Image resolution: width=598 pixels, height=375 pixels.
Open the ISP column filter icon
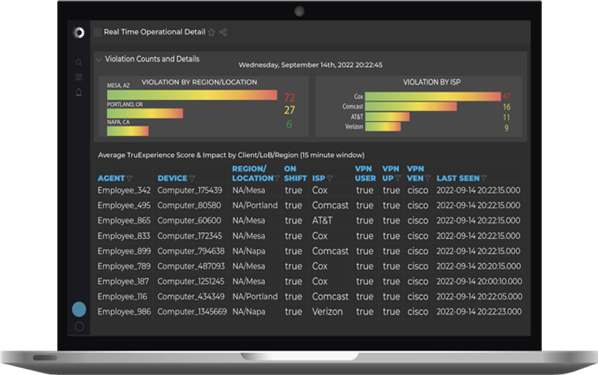click(x=330, y=178)
